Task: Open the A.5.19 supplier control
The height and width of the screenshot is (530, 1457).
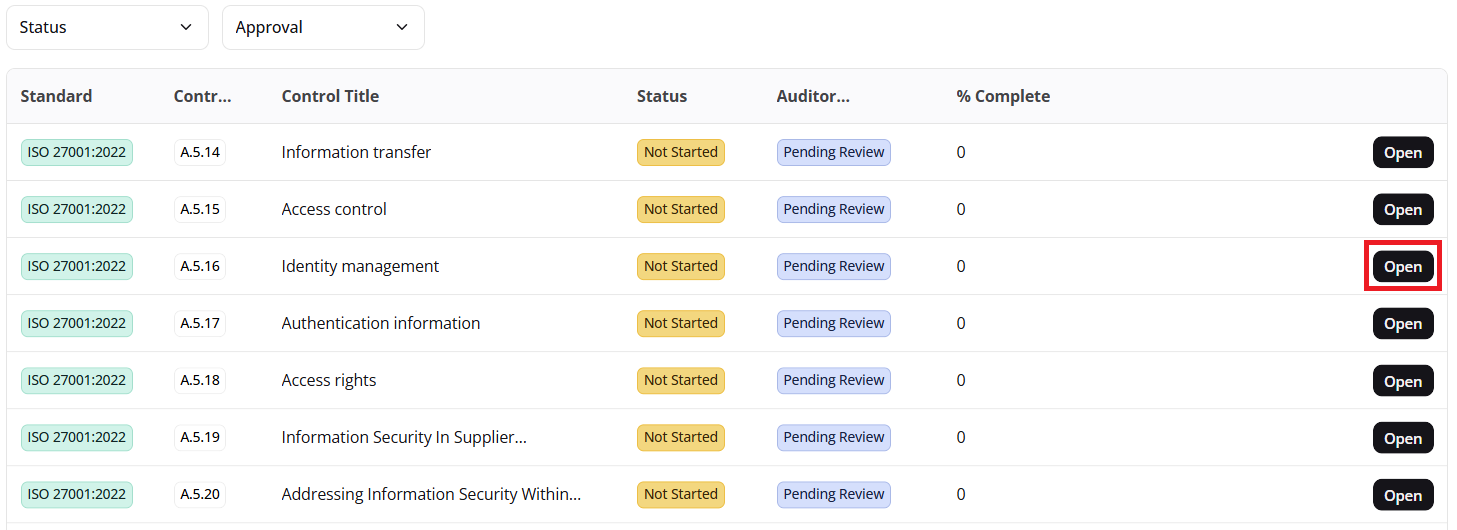Action: 1402,438
